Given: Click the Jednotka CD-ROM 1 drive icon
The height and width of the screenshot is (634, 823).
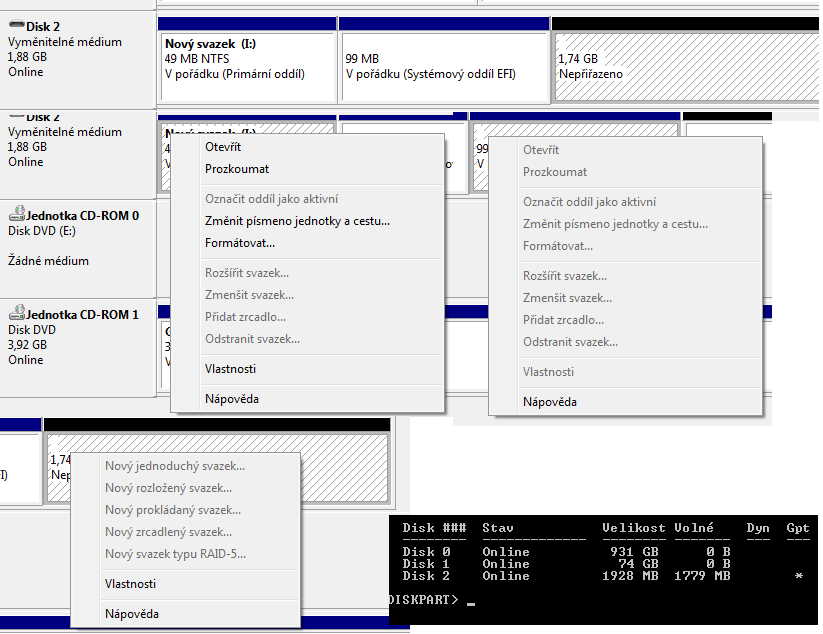Looking at the screenshot, I should coord(15,314).
